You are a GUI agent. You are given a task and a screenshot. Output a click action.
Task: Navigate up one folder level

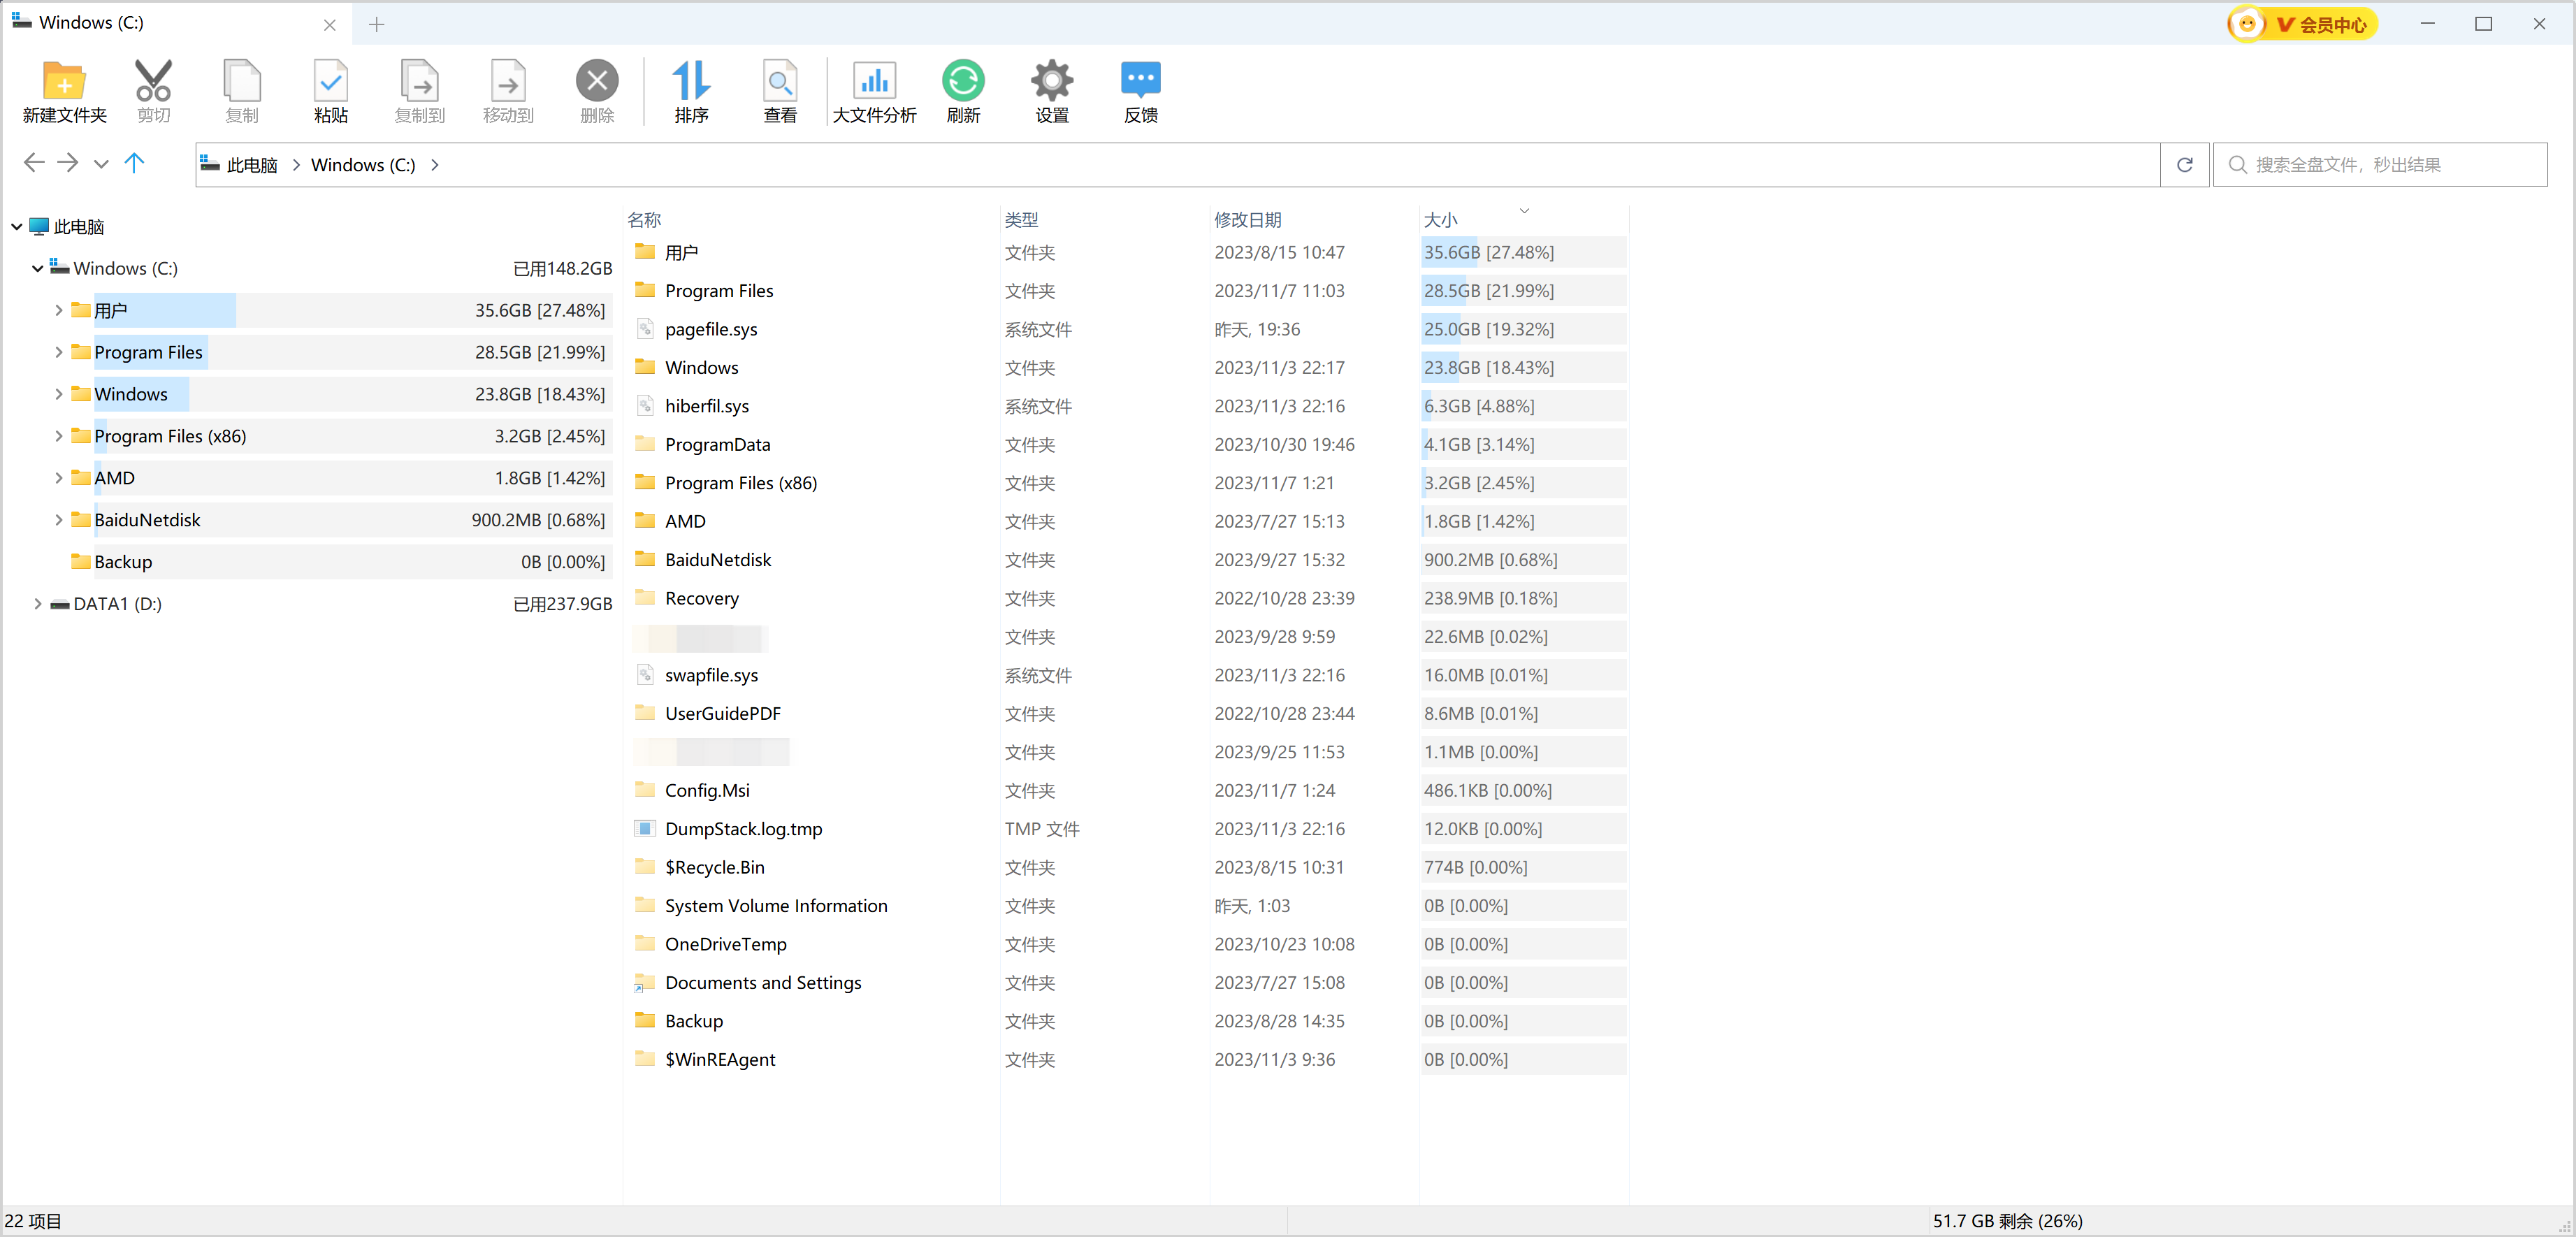135,163
